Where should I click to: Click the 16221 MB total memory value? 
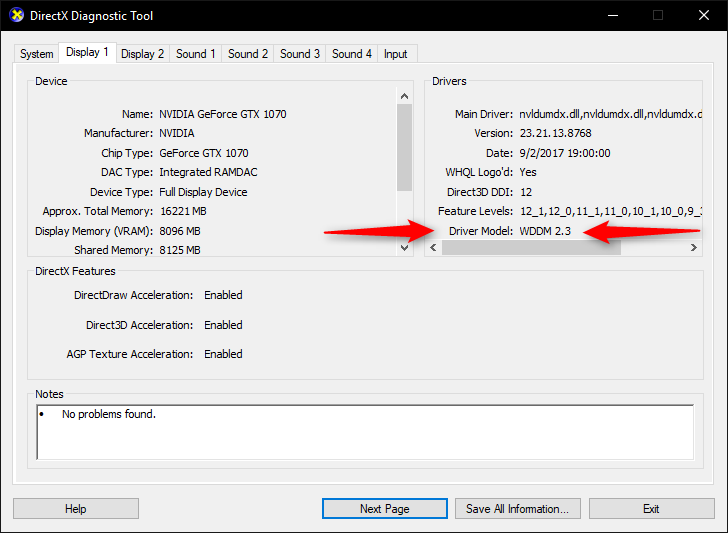tap(183, 211)
